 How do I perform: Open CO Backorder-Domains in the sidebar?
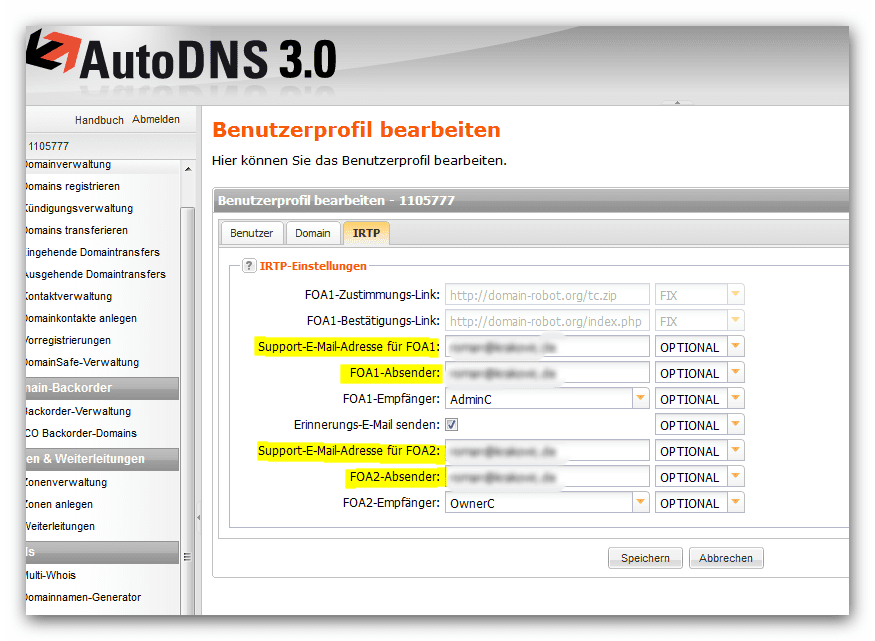point(81,433)
